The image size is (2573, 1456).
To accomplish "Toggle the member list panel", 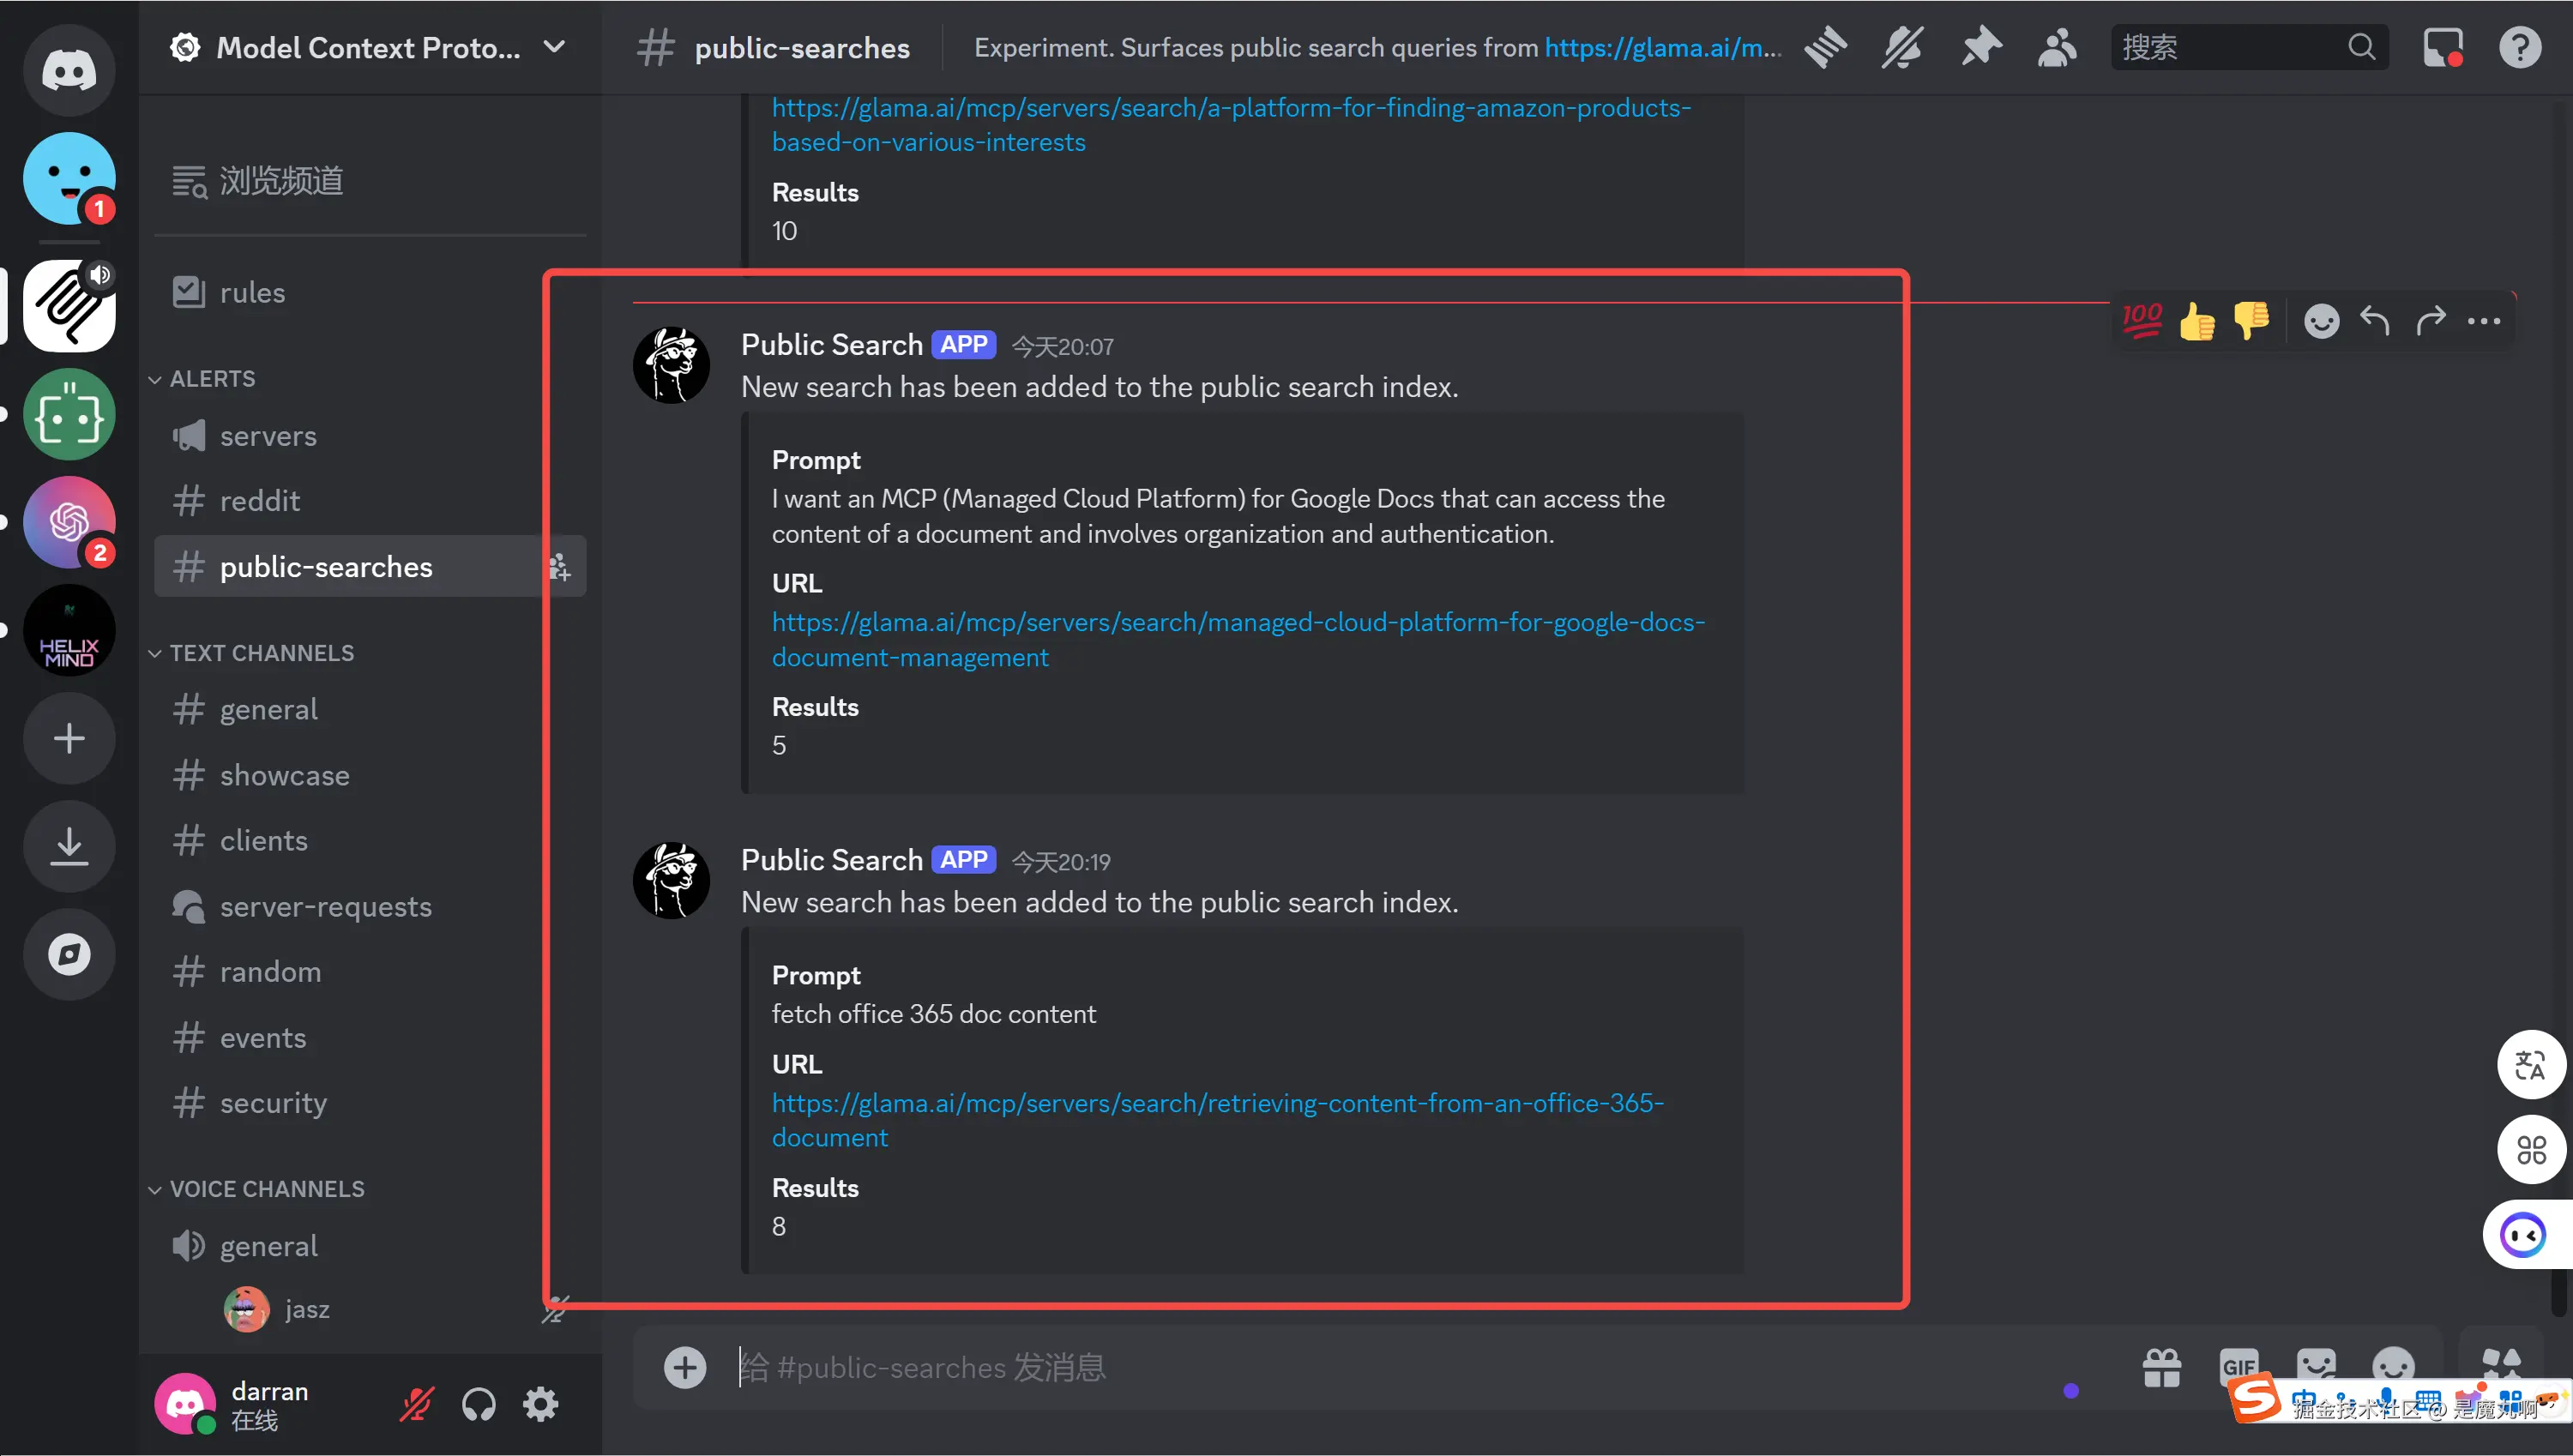I will point(2057,48).
